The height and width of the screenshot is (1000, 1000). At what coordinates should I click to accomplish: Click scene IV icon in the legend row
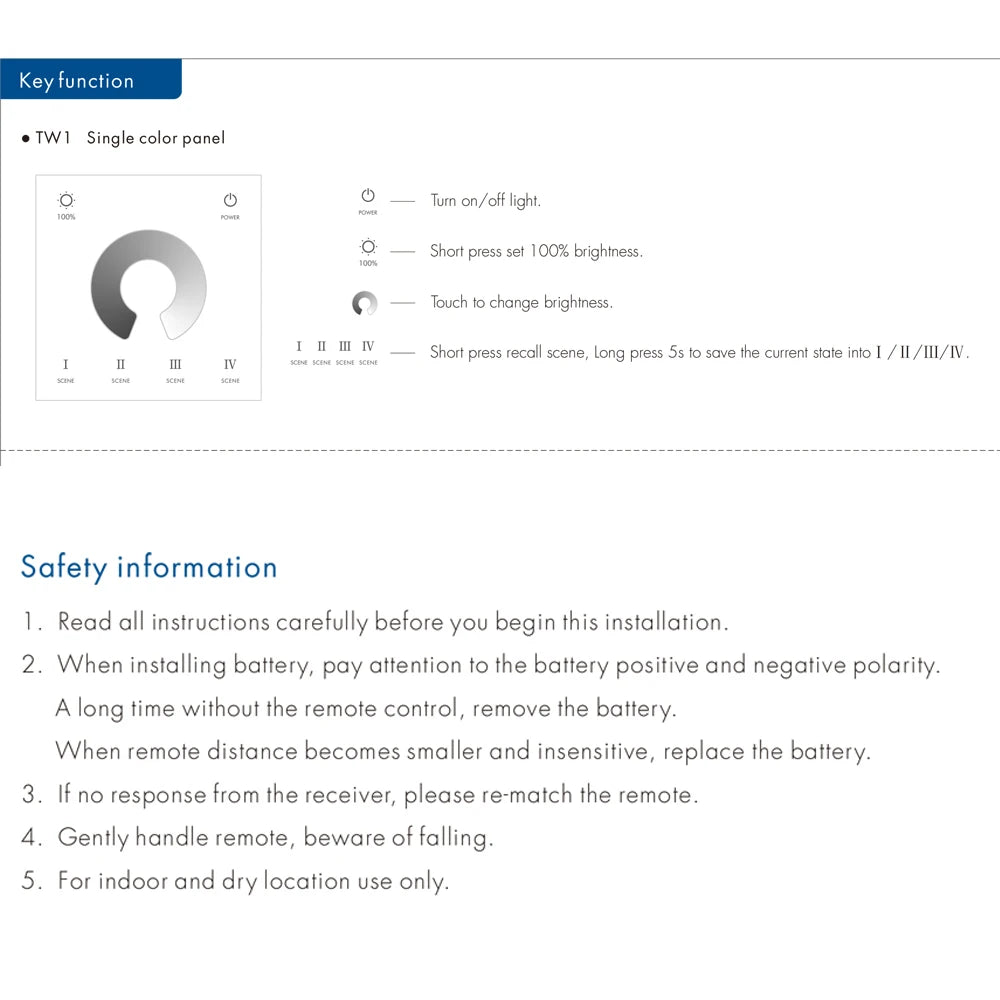(368, 353)
